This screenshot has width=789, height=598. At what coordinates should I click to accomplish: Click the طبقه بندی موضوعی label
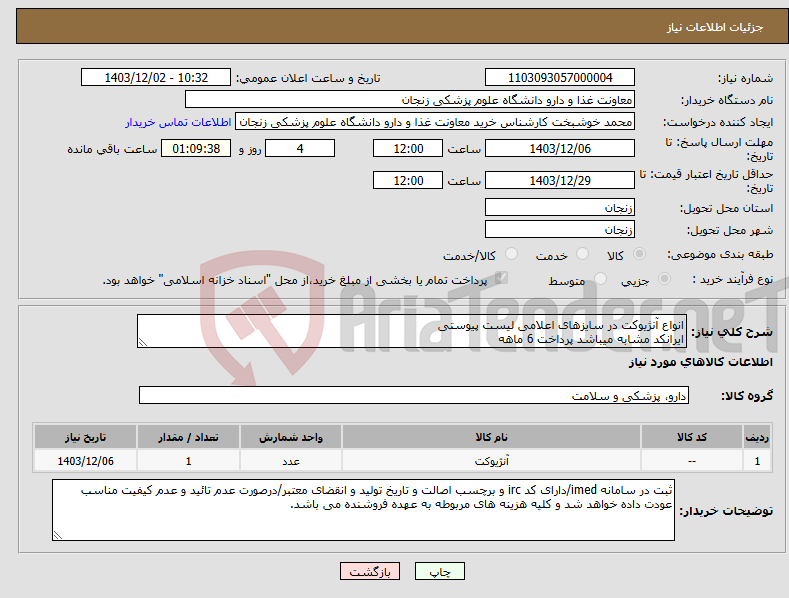[x=720, y=254]
